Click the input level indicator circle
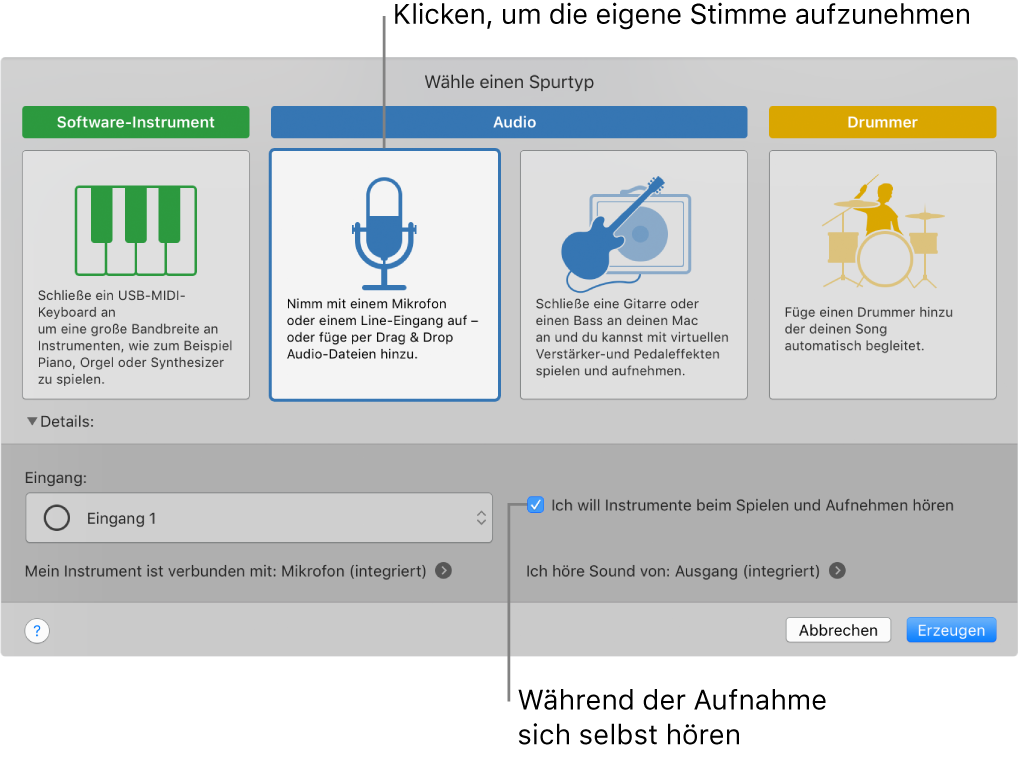1021x758 pixels. [56, 517]
